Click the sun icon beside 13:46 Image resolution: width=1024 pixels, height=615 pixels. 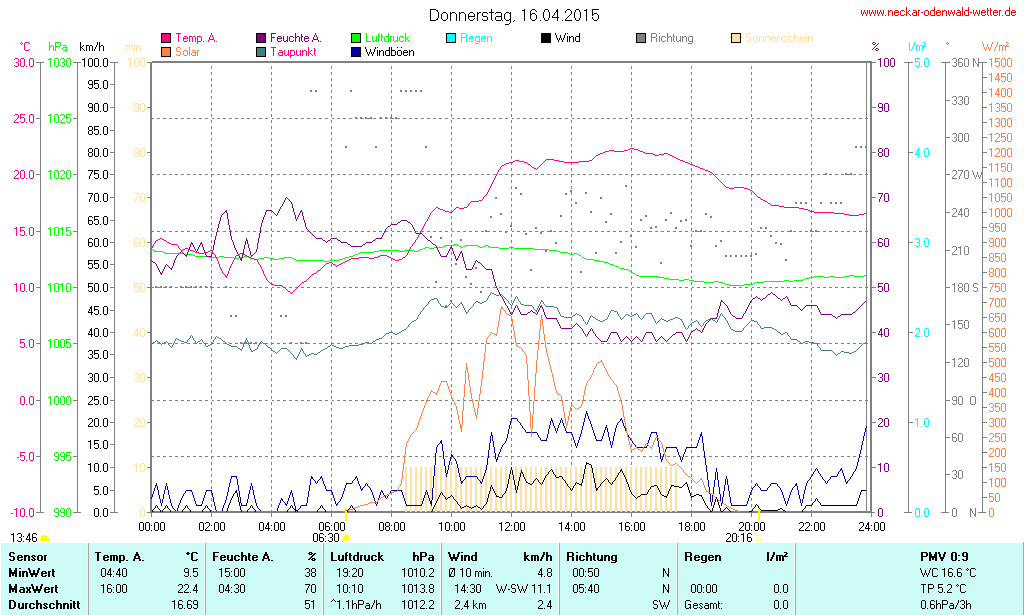[45, 538]
